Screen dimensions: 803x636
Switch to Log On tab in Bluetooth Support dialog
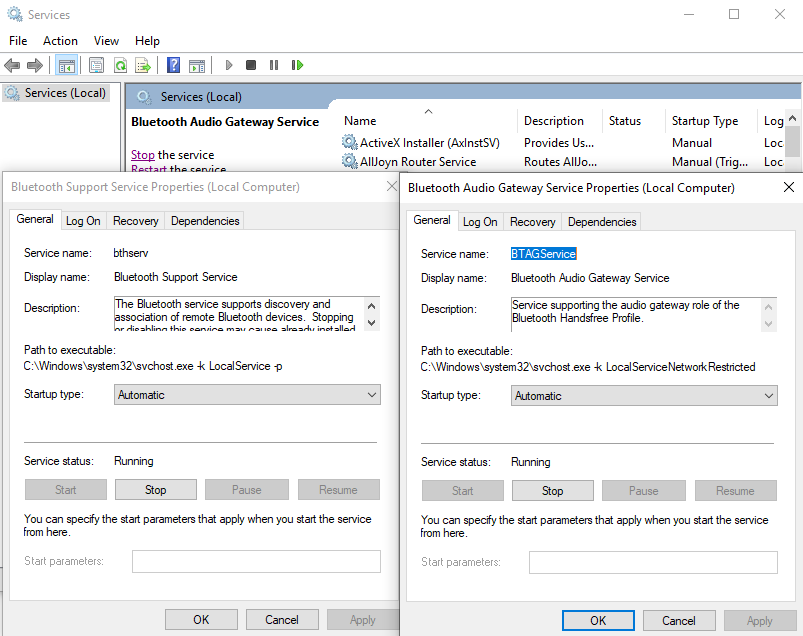(83, 221)
